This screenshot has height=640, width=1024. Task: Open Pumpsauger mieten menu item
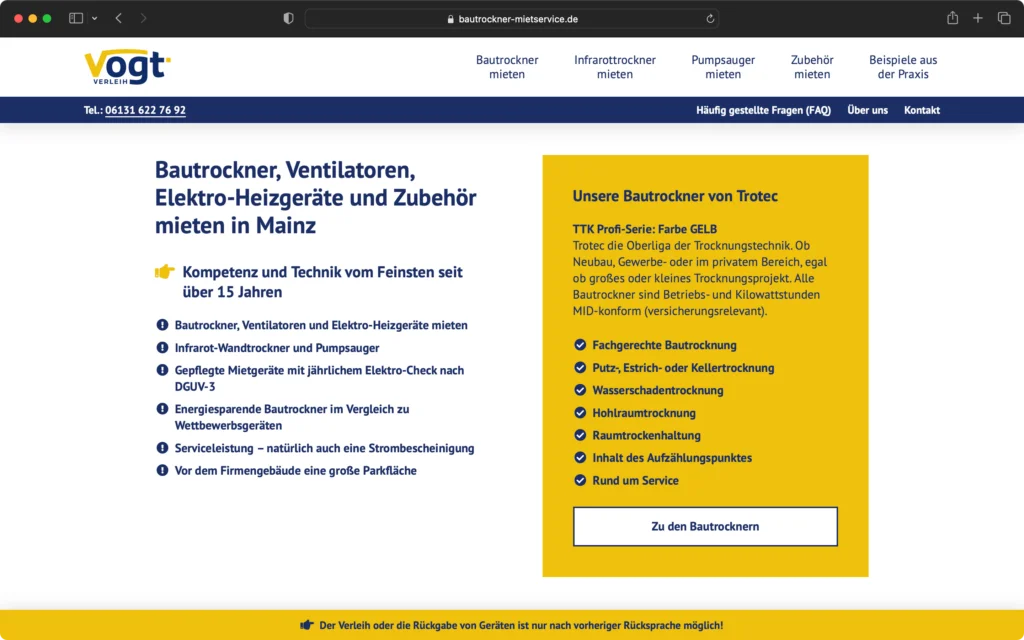pyautogui.click(x=723, y=67)
